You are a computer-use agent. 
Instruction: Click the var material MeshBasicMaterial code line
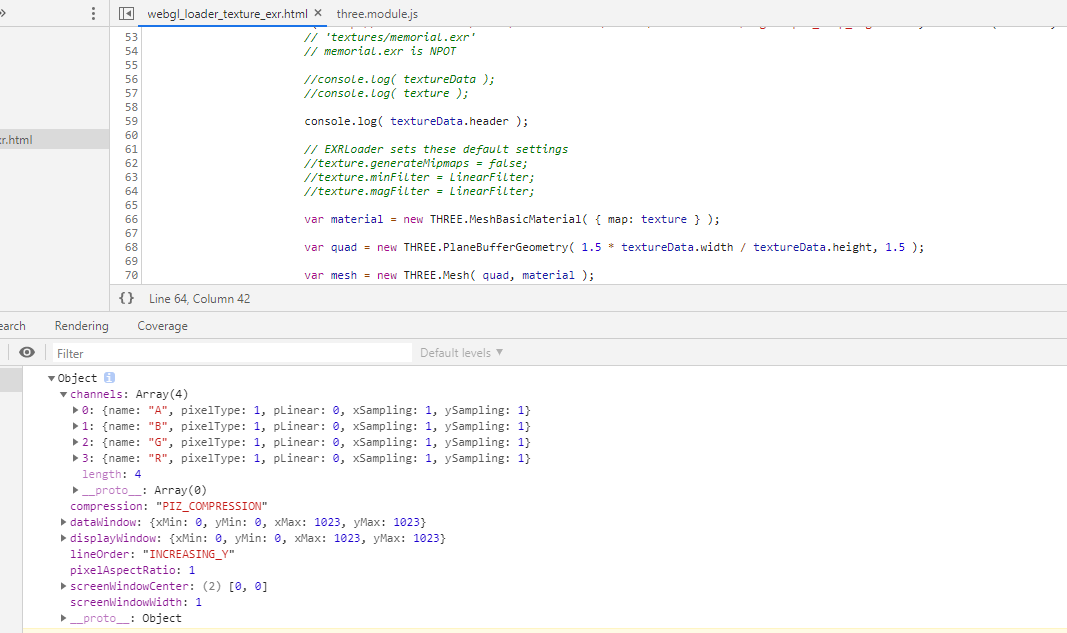512,219
